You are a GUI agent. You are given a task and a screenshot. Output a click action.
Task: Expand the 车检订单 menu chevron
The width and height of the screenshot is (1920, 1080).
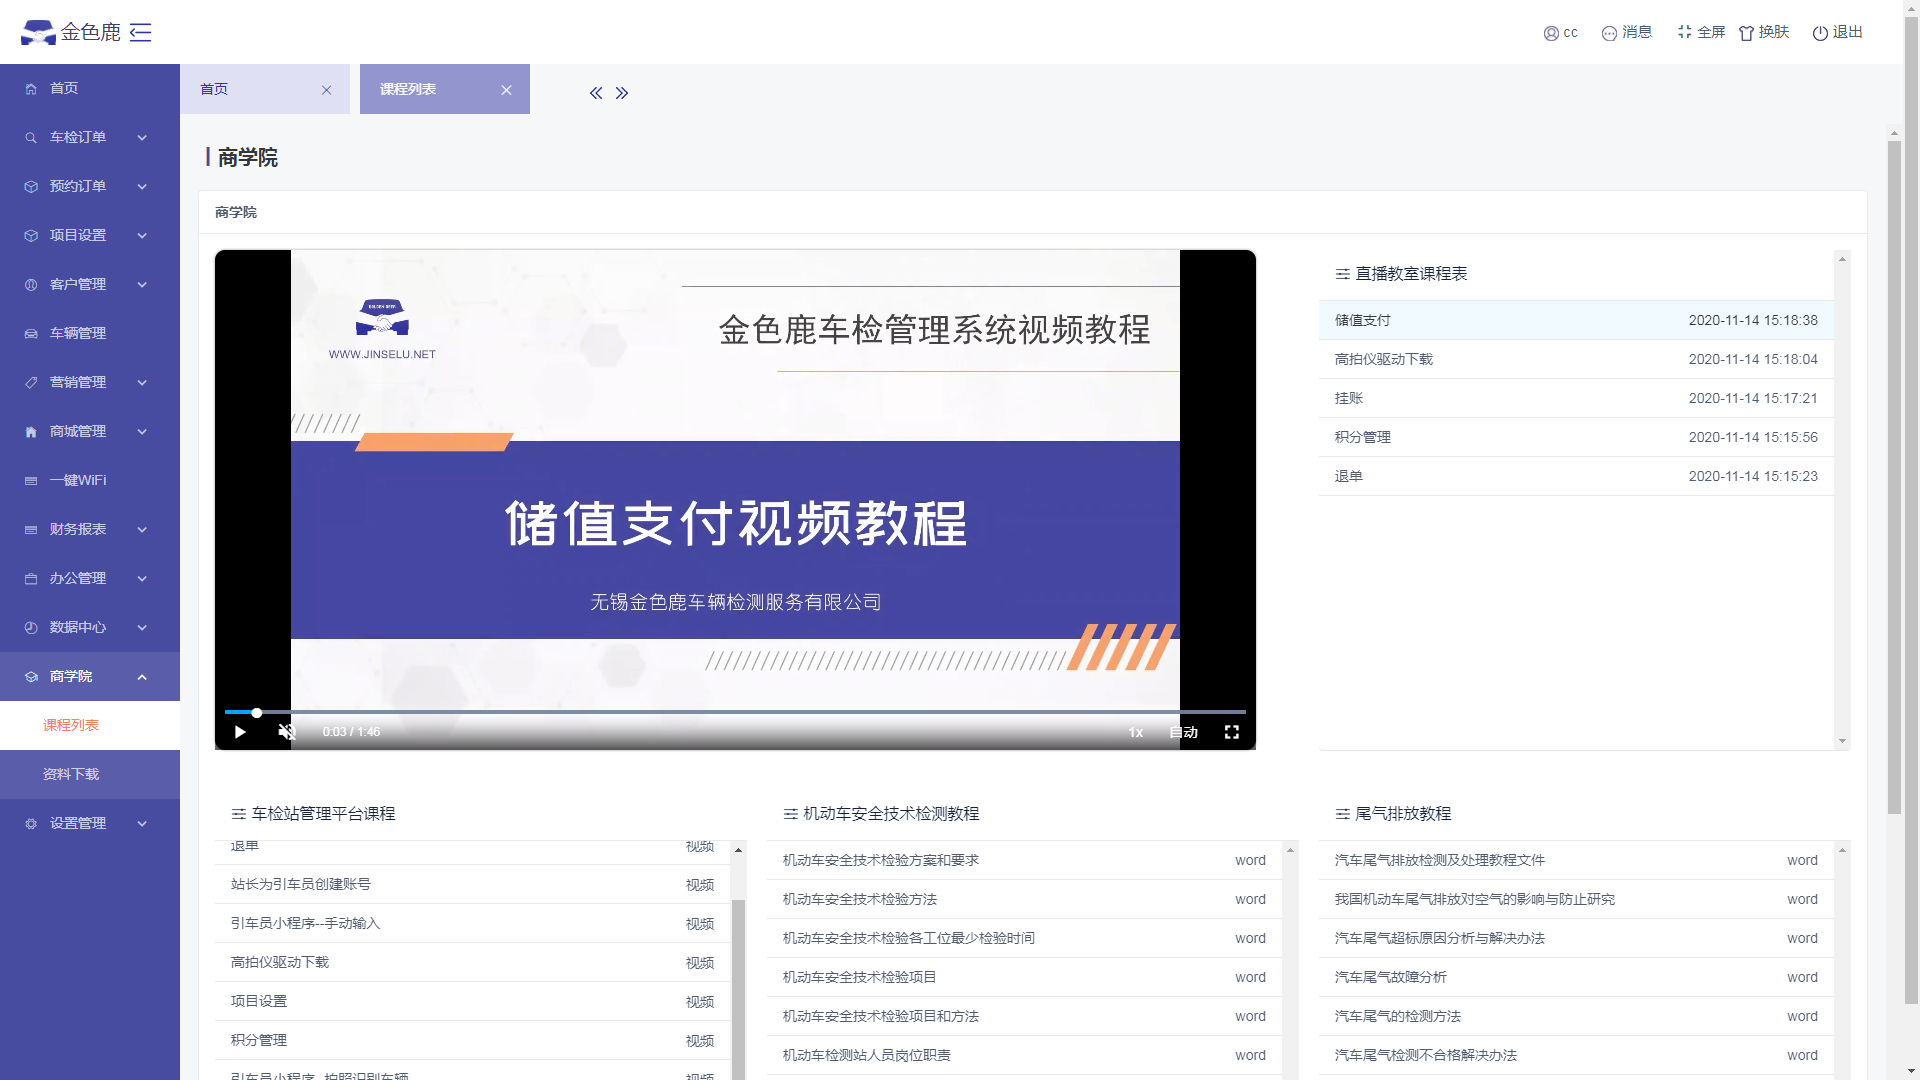[142, 138]
